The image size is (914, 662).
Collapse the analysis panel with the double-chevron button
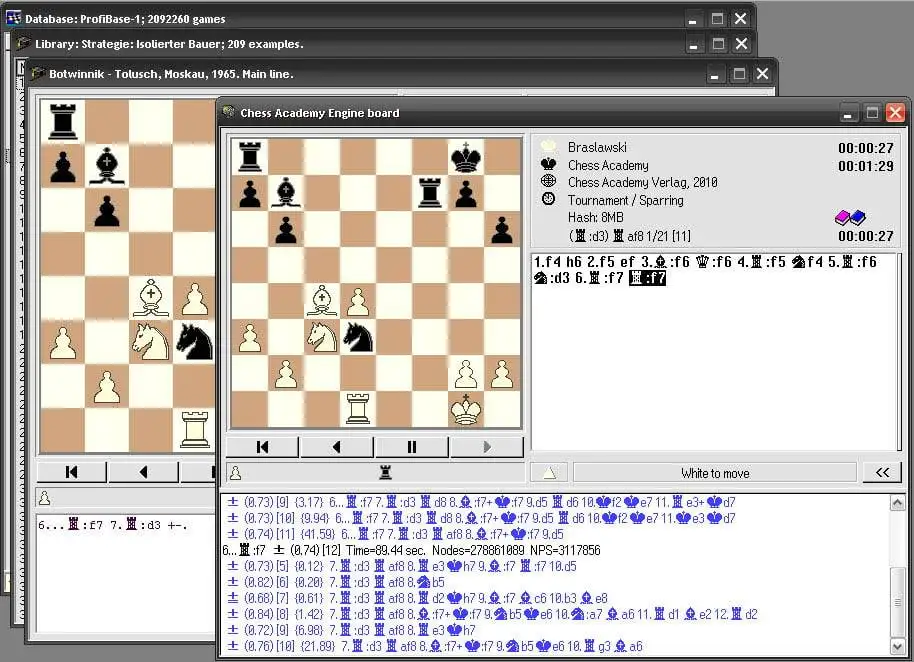tap(881, 472)
